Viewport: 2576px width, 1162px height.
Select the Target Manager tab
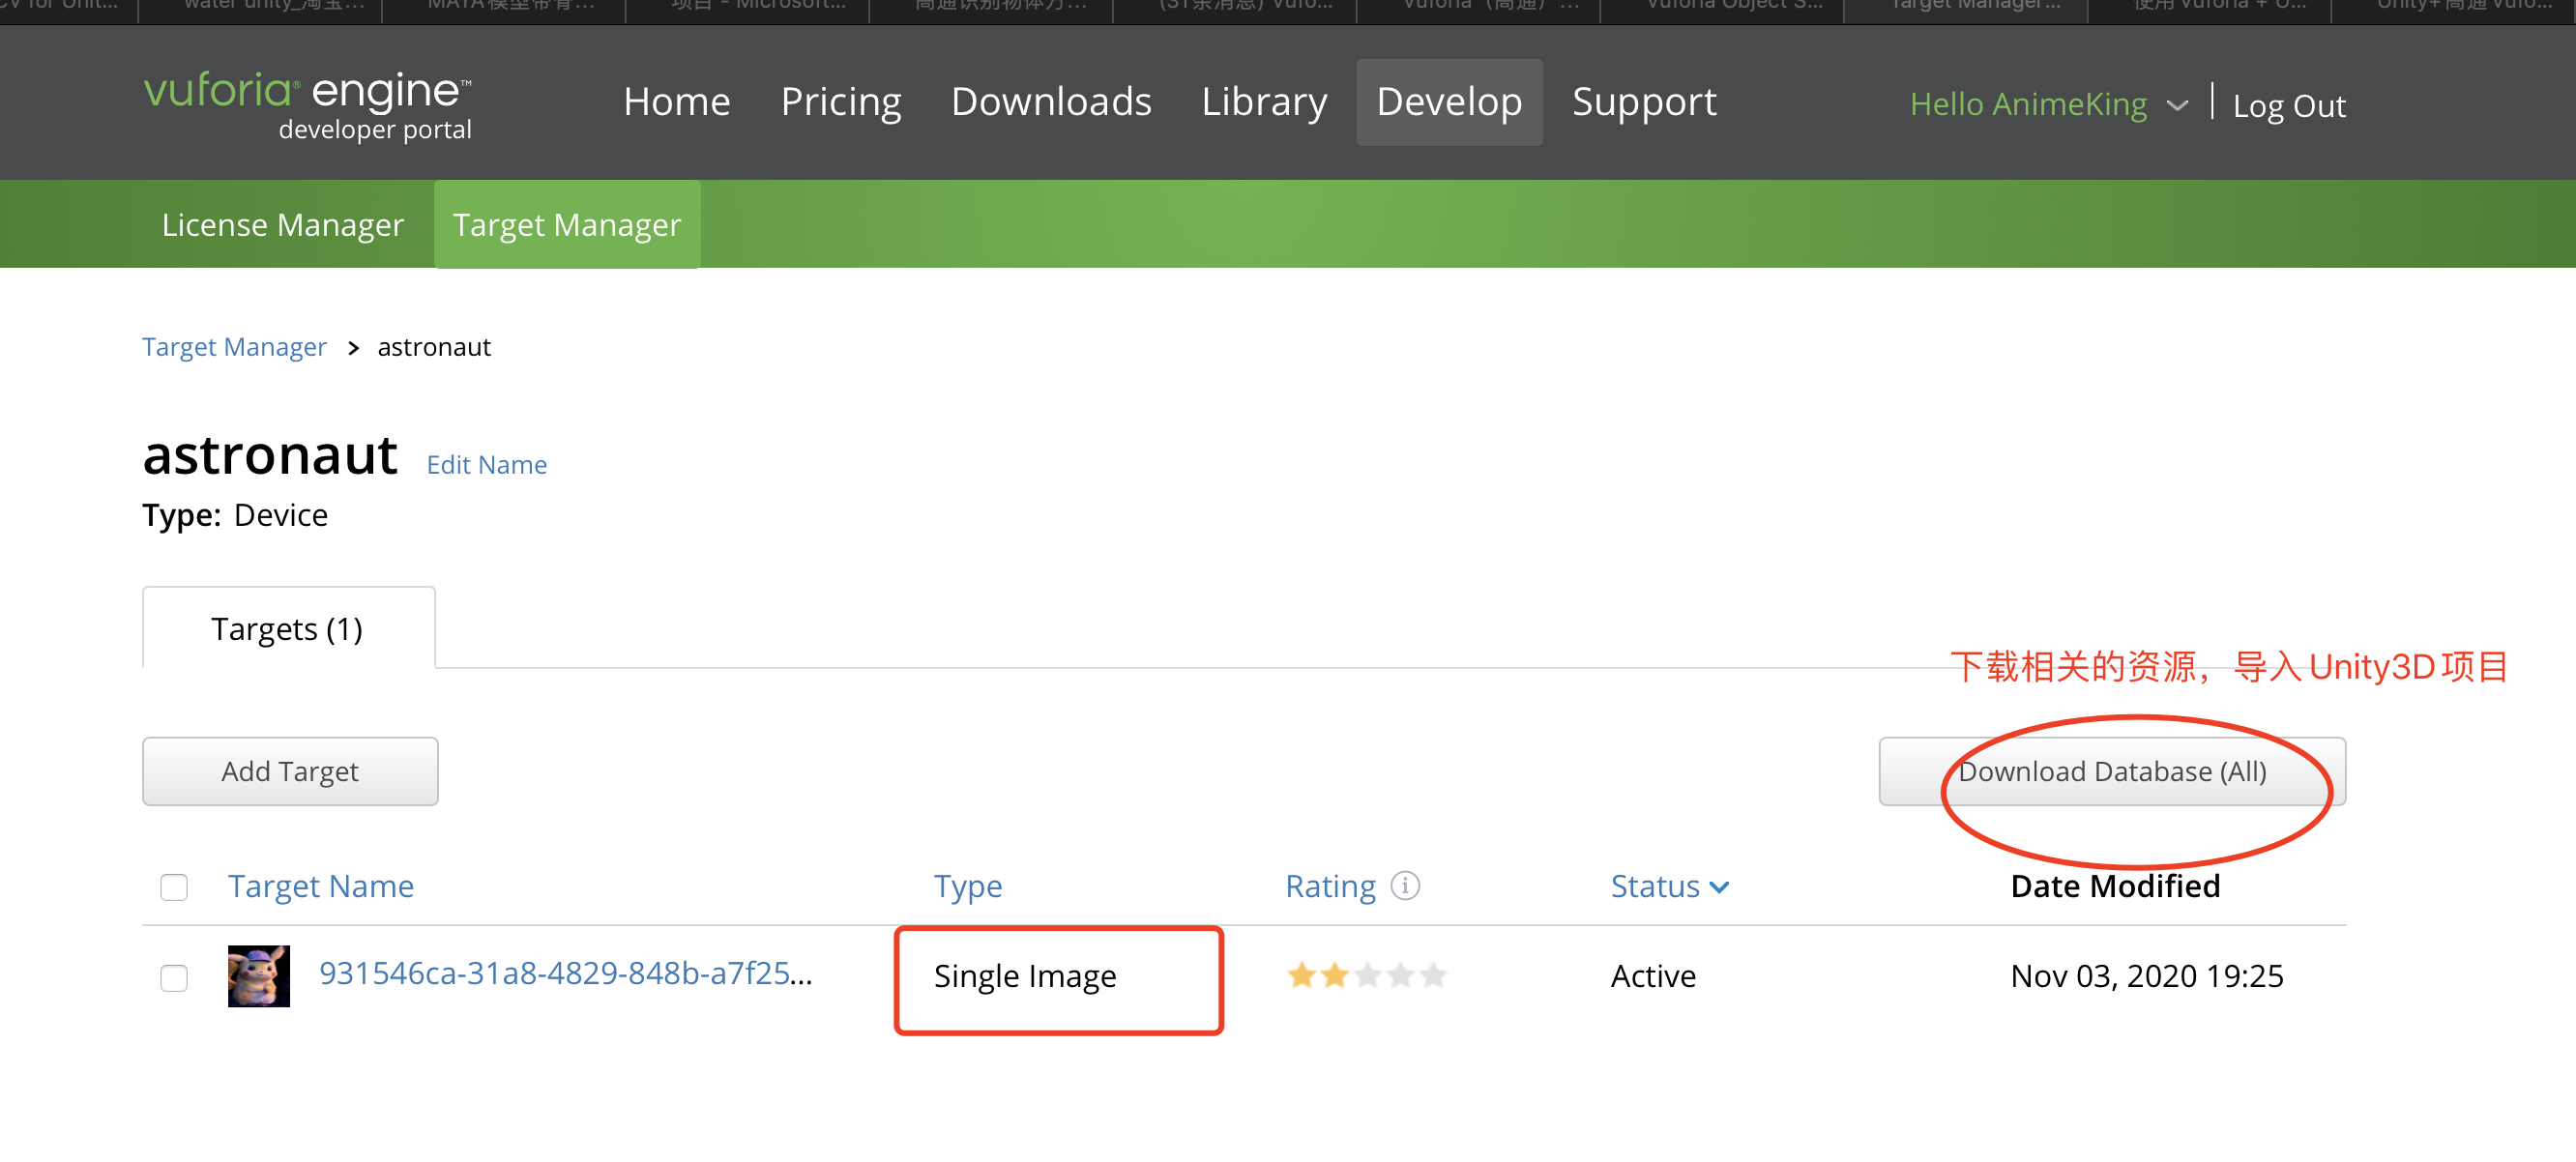pos(567,225)
